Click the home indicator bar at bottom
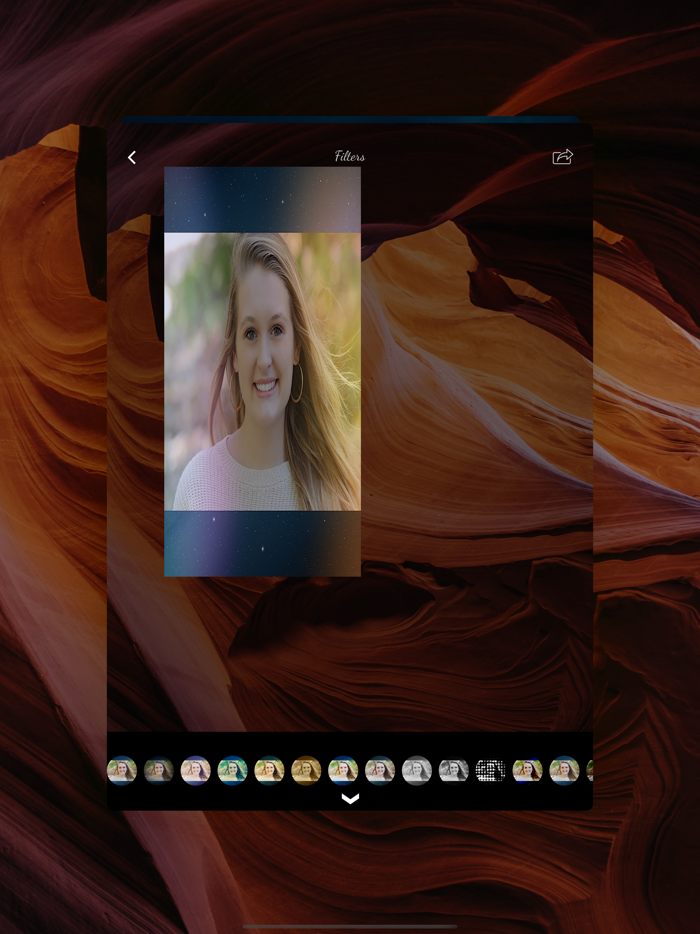Viewport: 700px width, 934px height. pos(350,926)
